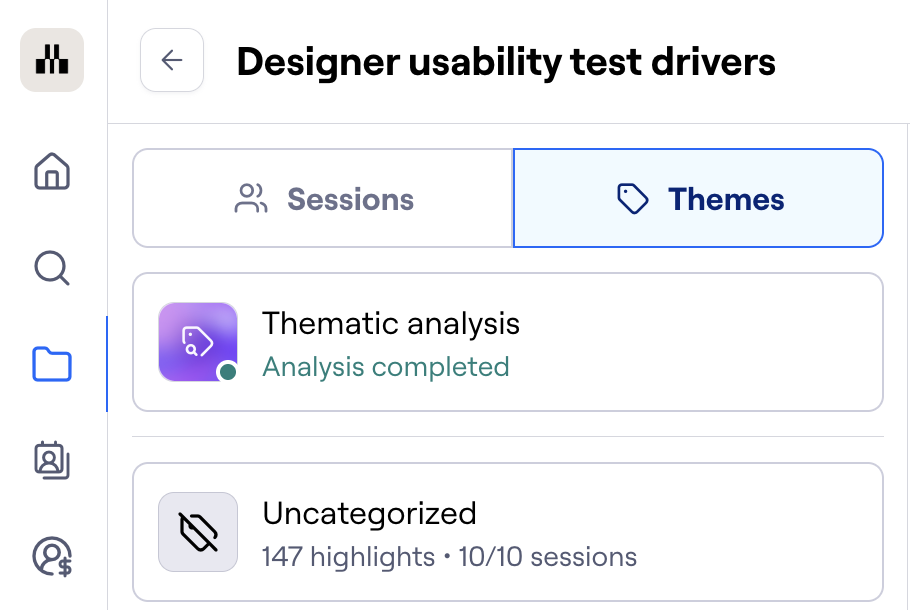
Task: Click the "Designer usability test drivers" page title
Action: point(506,62)
